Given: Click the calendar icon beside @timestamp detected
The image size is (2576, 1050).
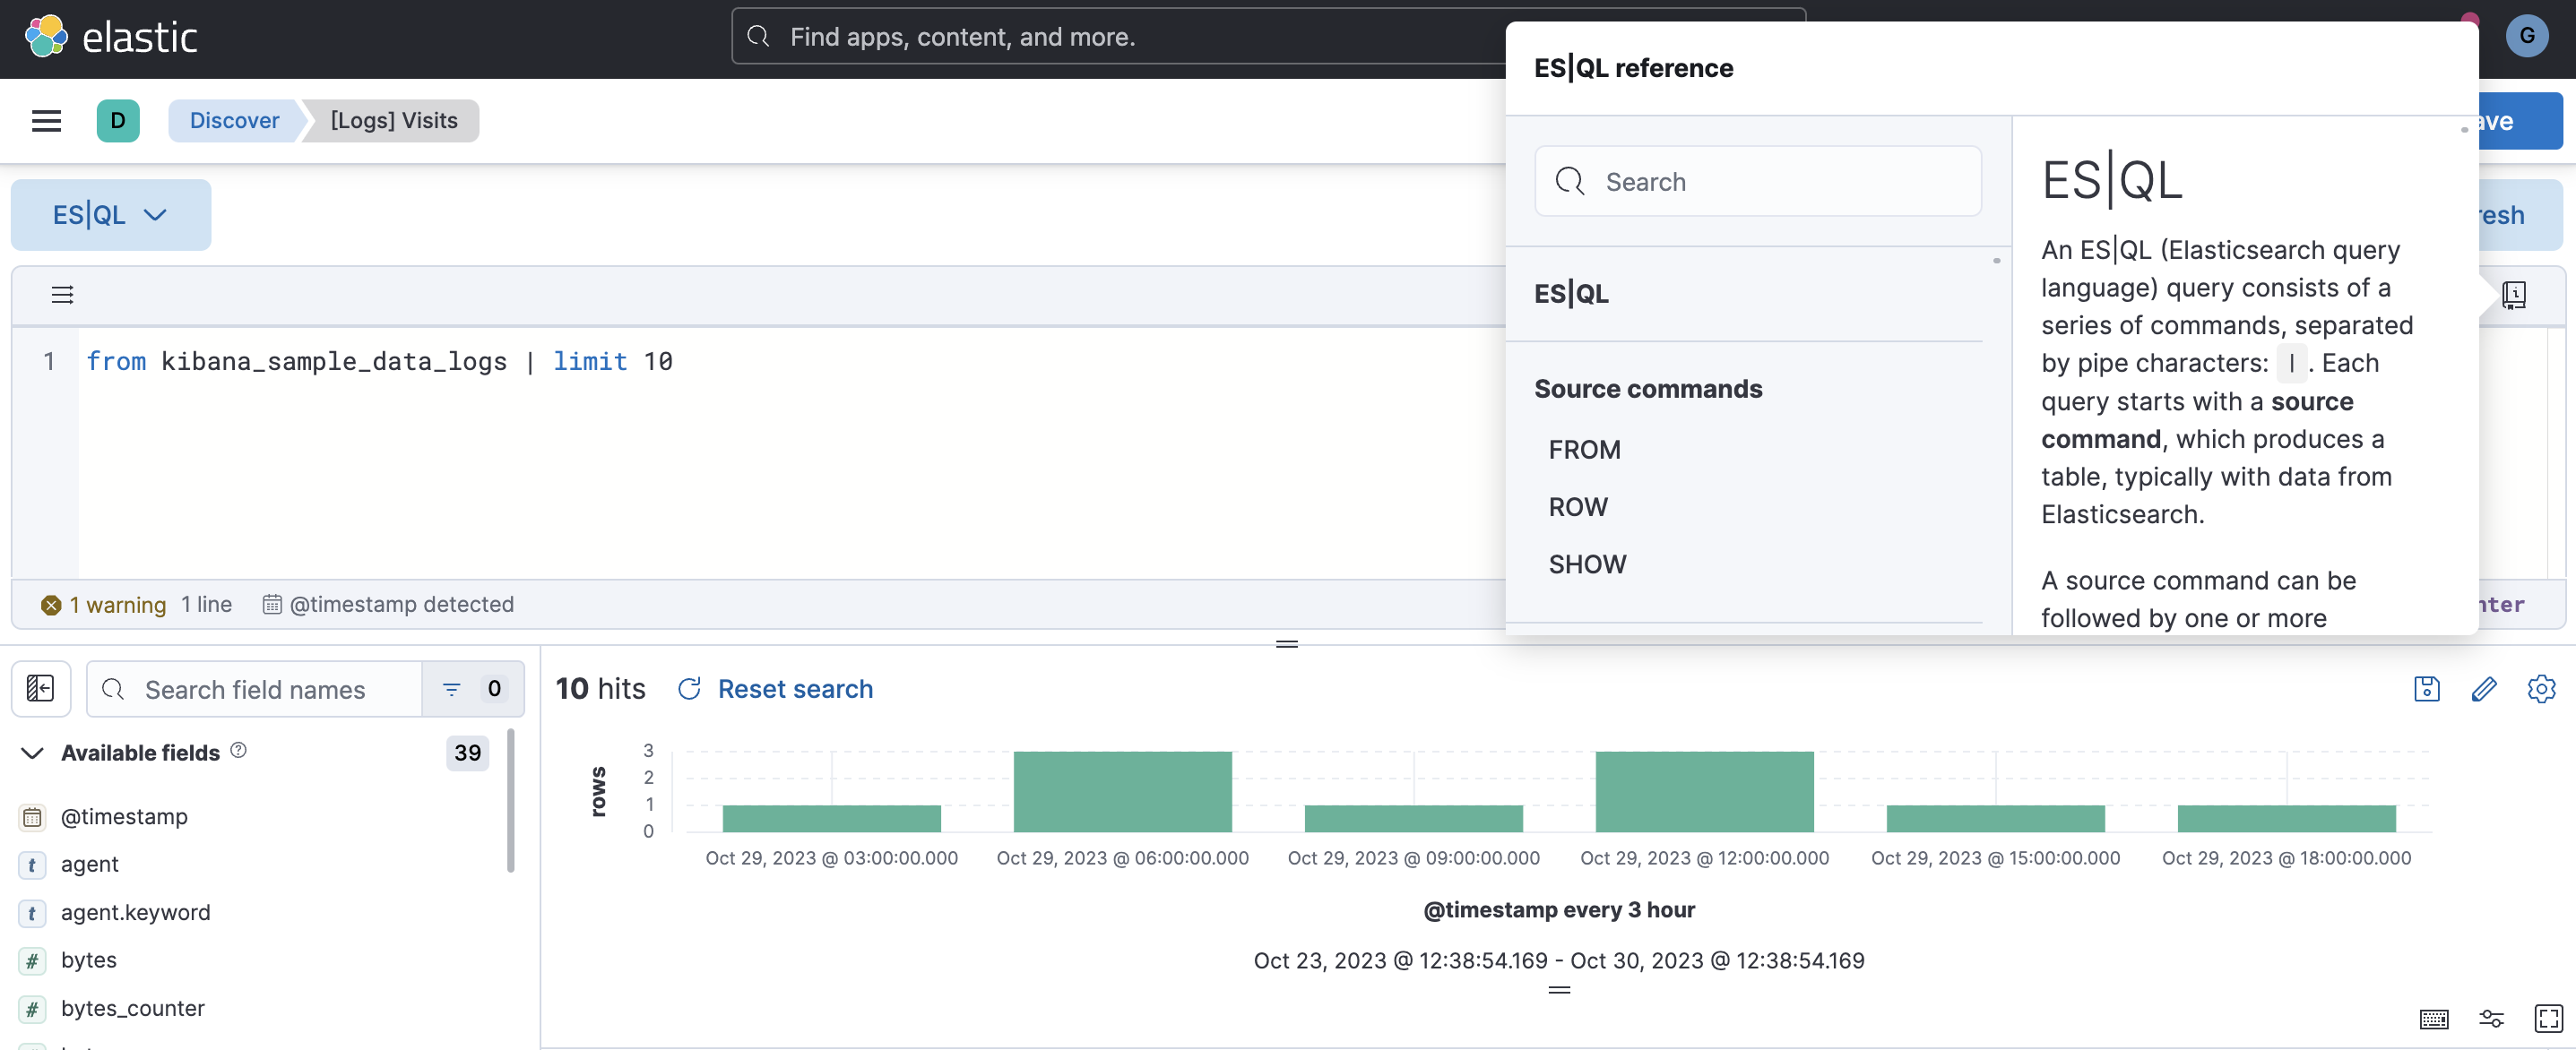Looking at the screenshot, I should (271, 604).
